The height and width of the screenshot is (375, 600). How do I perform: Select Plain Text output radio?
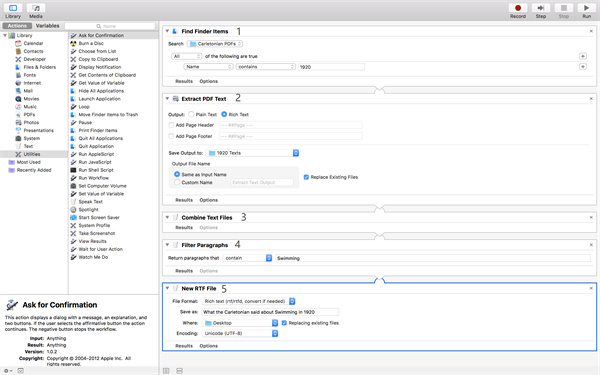pyautogui.click(x=191, y=114)
